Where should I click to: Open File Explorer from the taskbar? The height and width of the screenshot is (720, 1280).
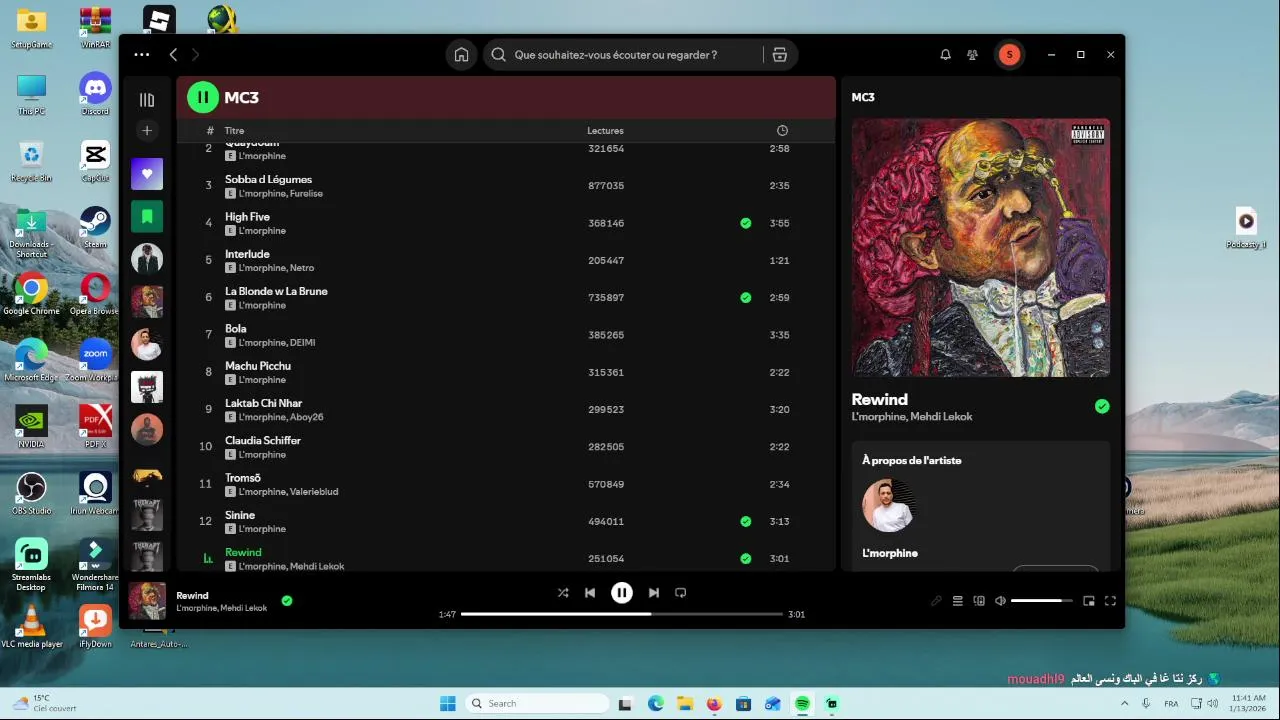(684, 703)
